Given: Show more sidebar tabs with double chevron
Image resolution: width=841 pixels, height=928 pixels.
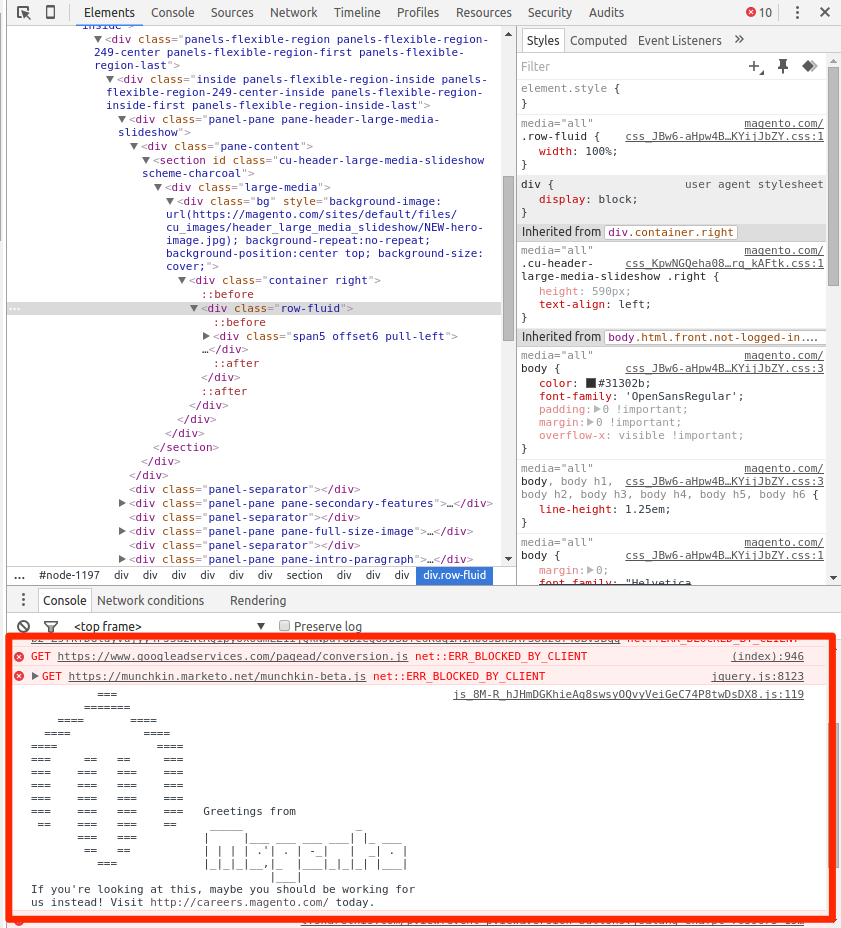Looking at the screenshot, I should click(x=739, y=40).
